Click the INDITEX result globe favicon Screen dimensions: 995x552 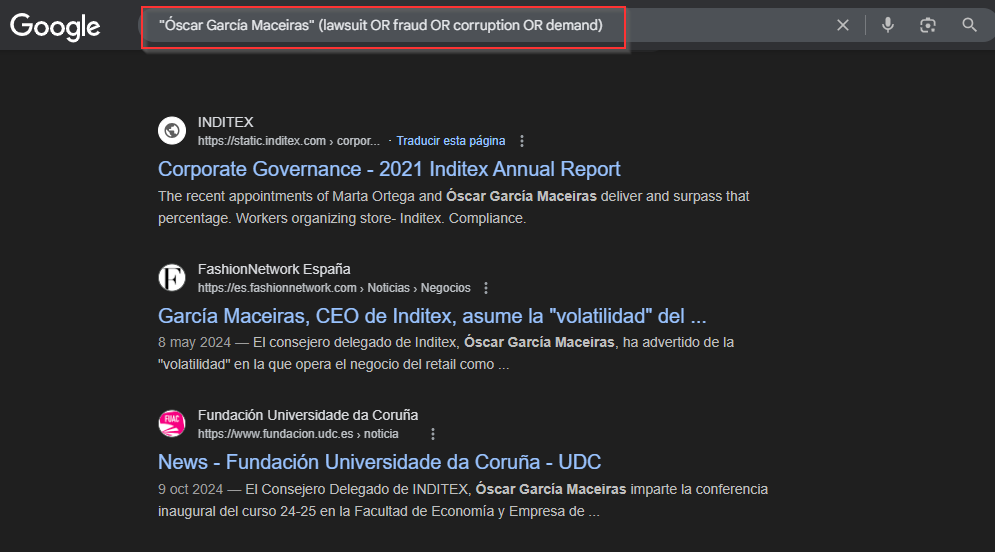click(172, 131)
